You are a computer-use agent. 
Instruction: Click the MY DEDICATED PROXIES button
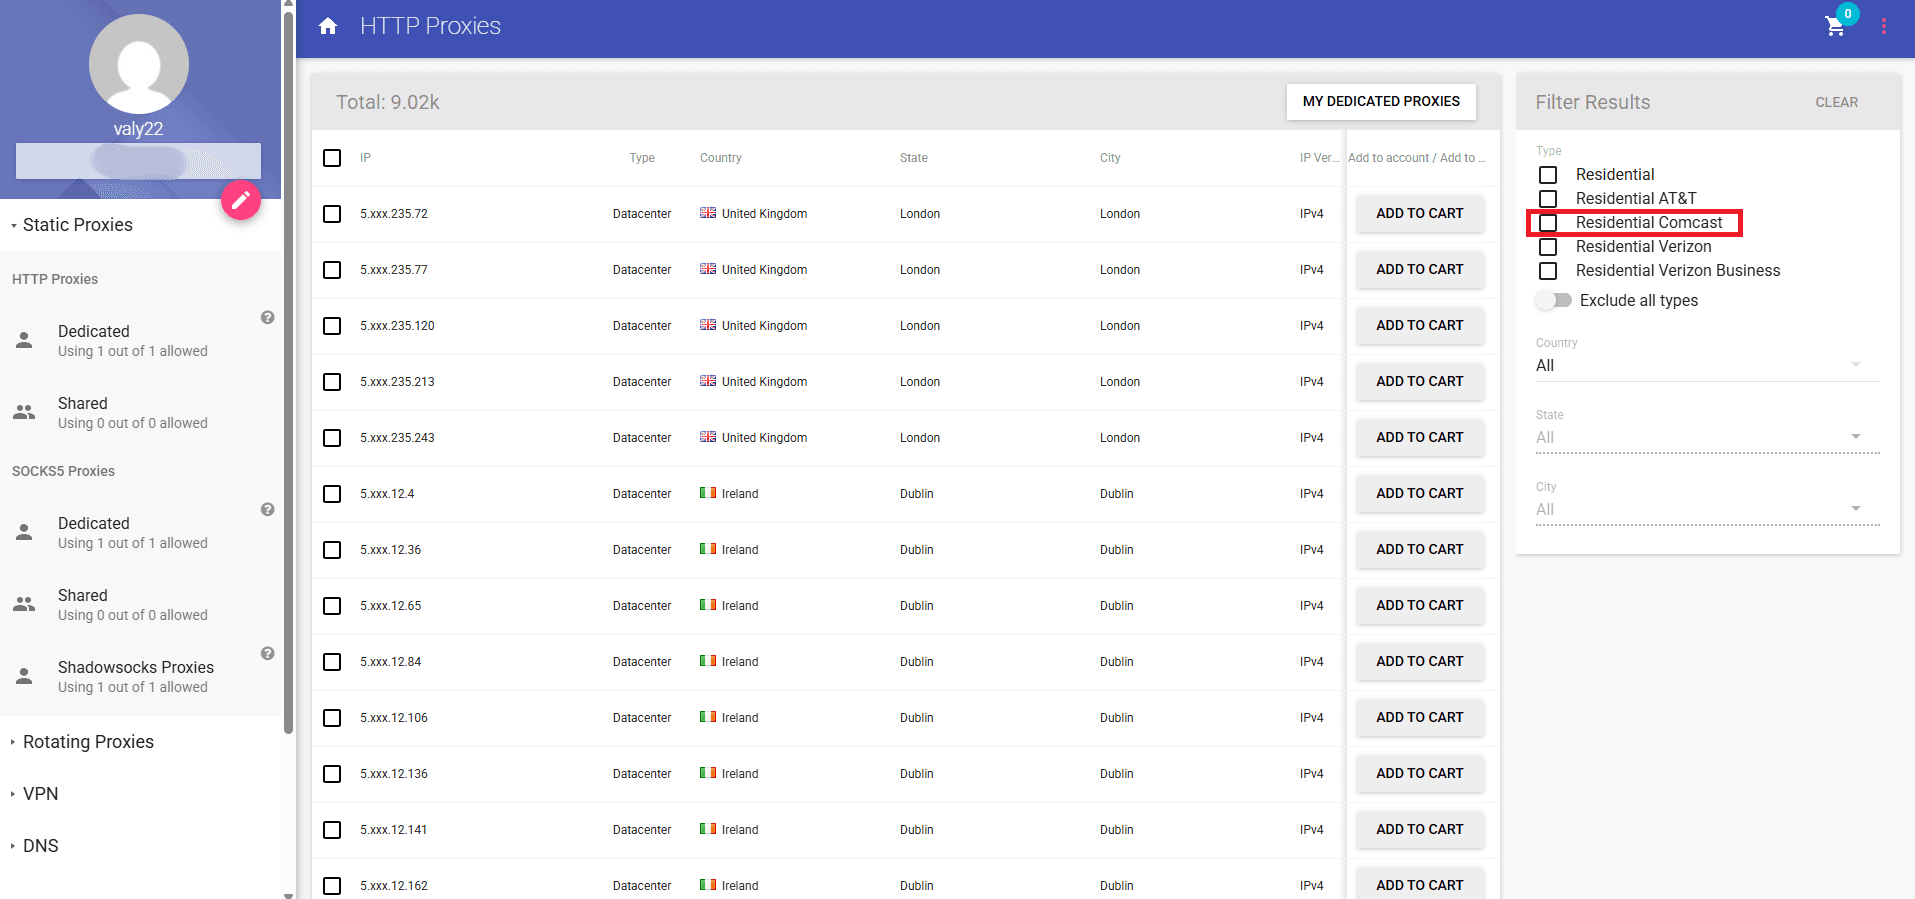[1380, 101]
